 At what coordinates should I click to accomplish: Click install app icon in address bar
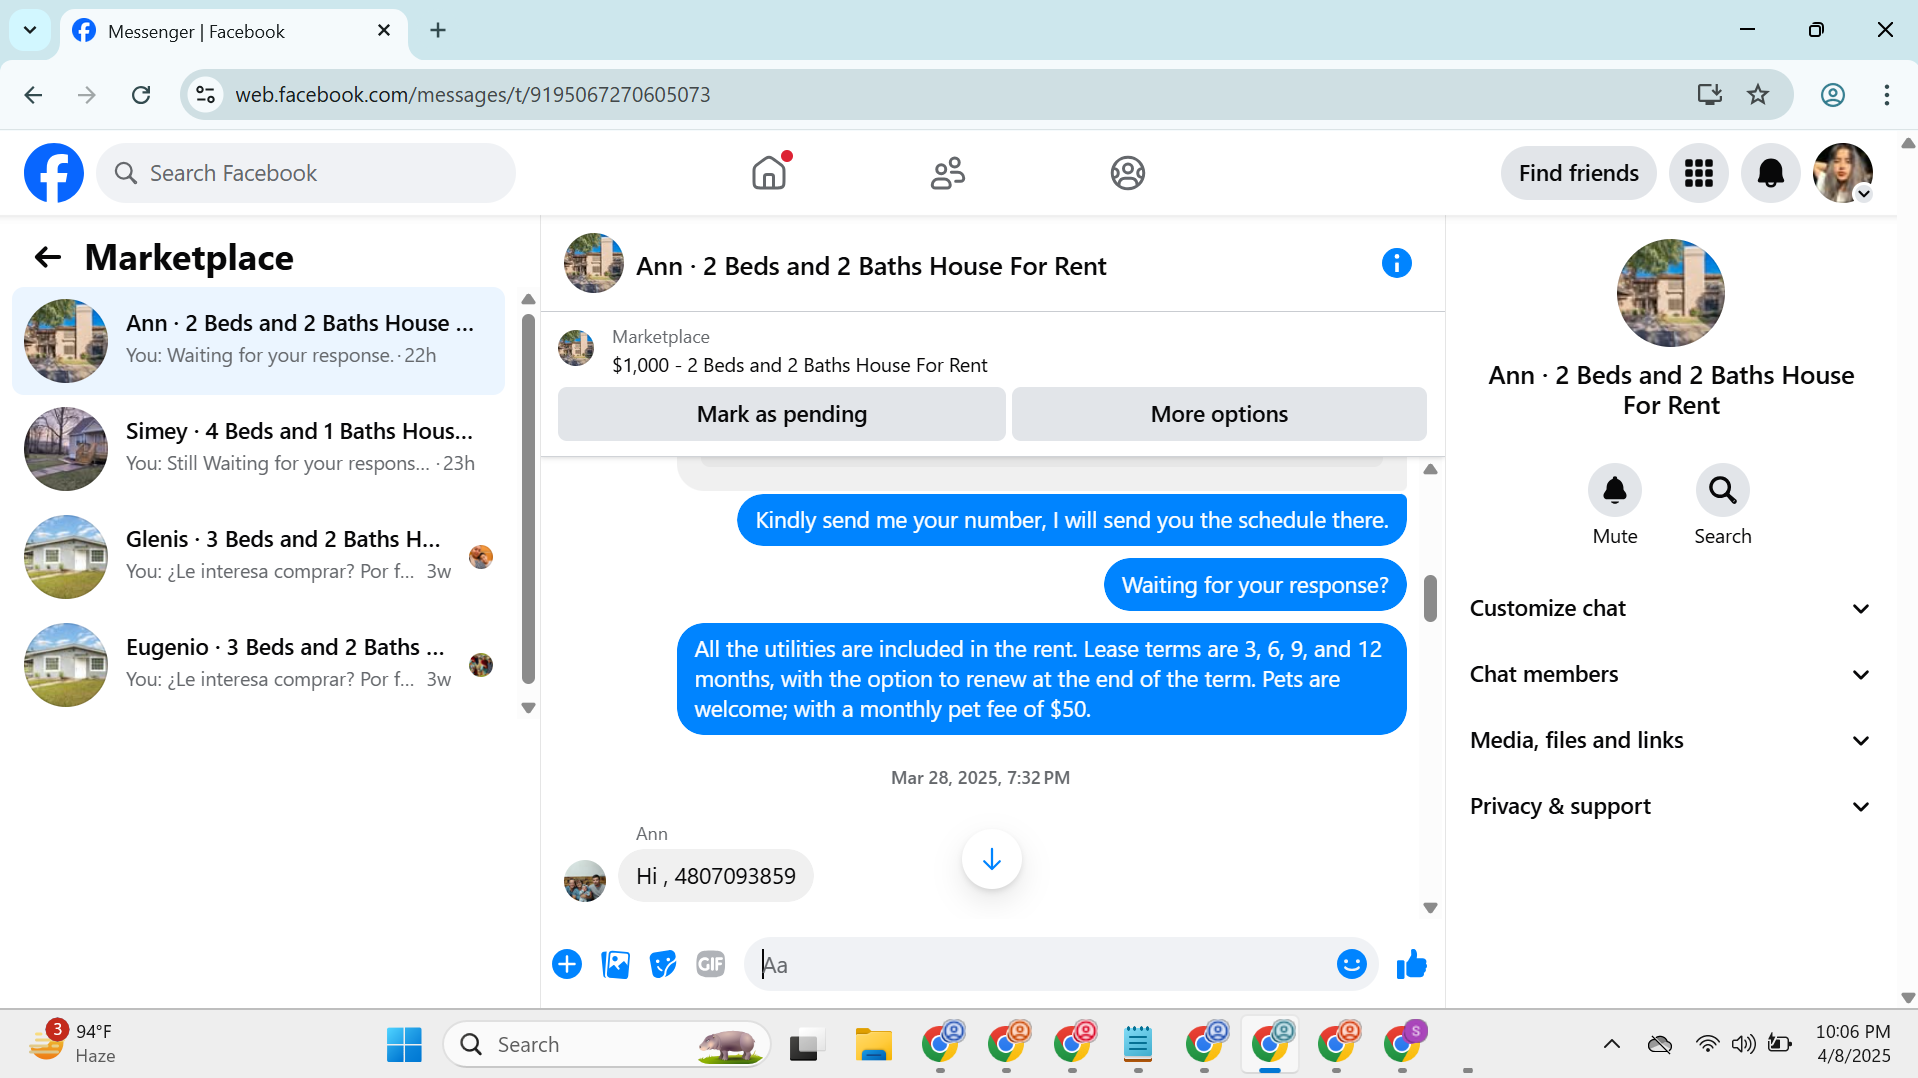pos(1709,94)
